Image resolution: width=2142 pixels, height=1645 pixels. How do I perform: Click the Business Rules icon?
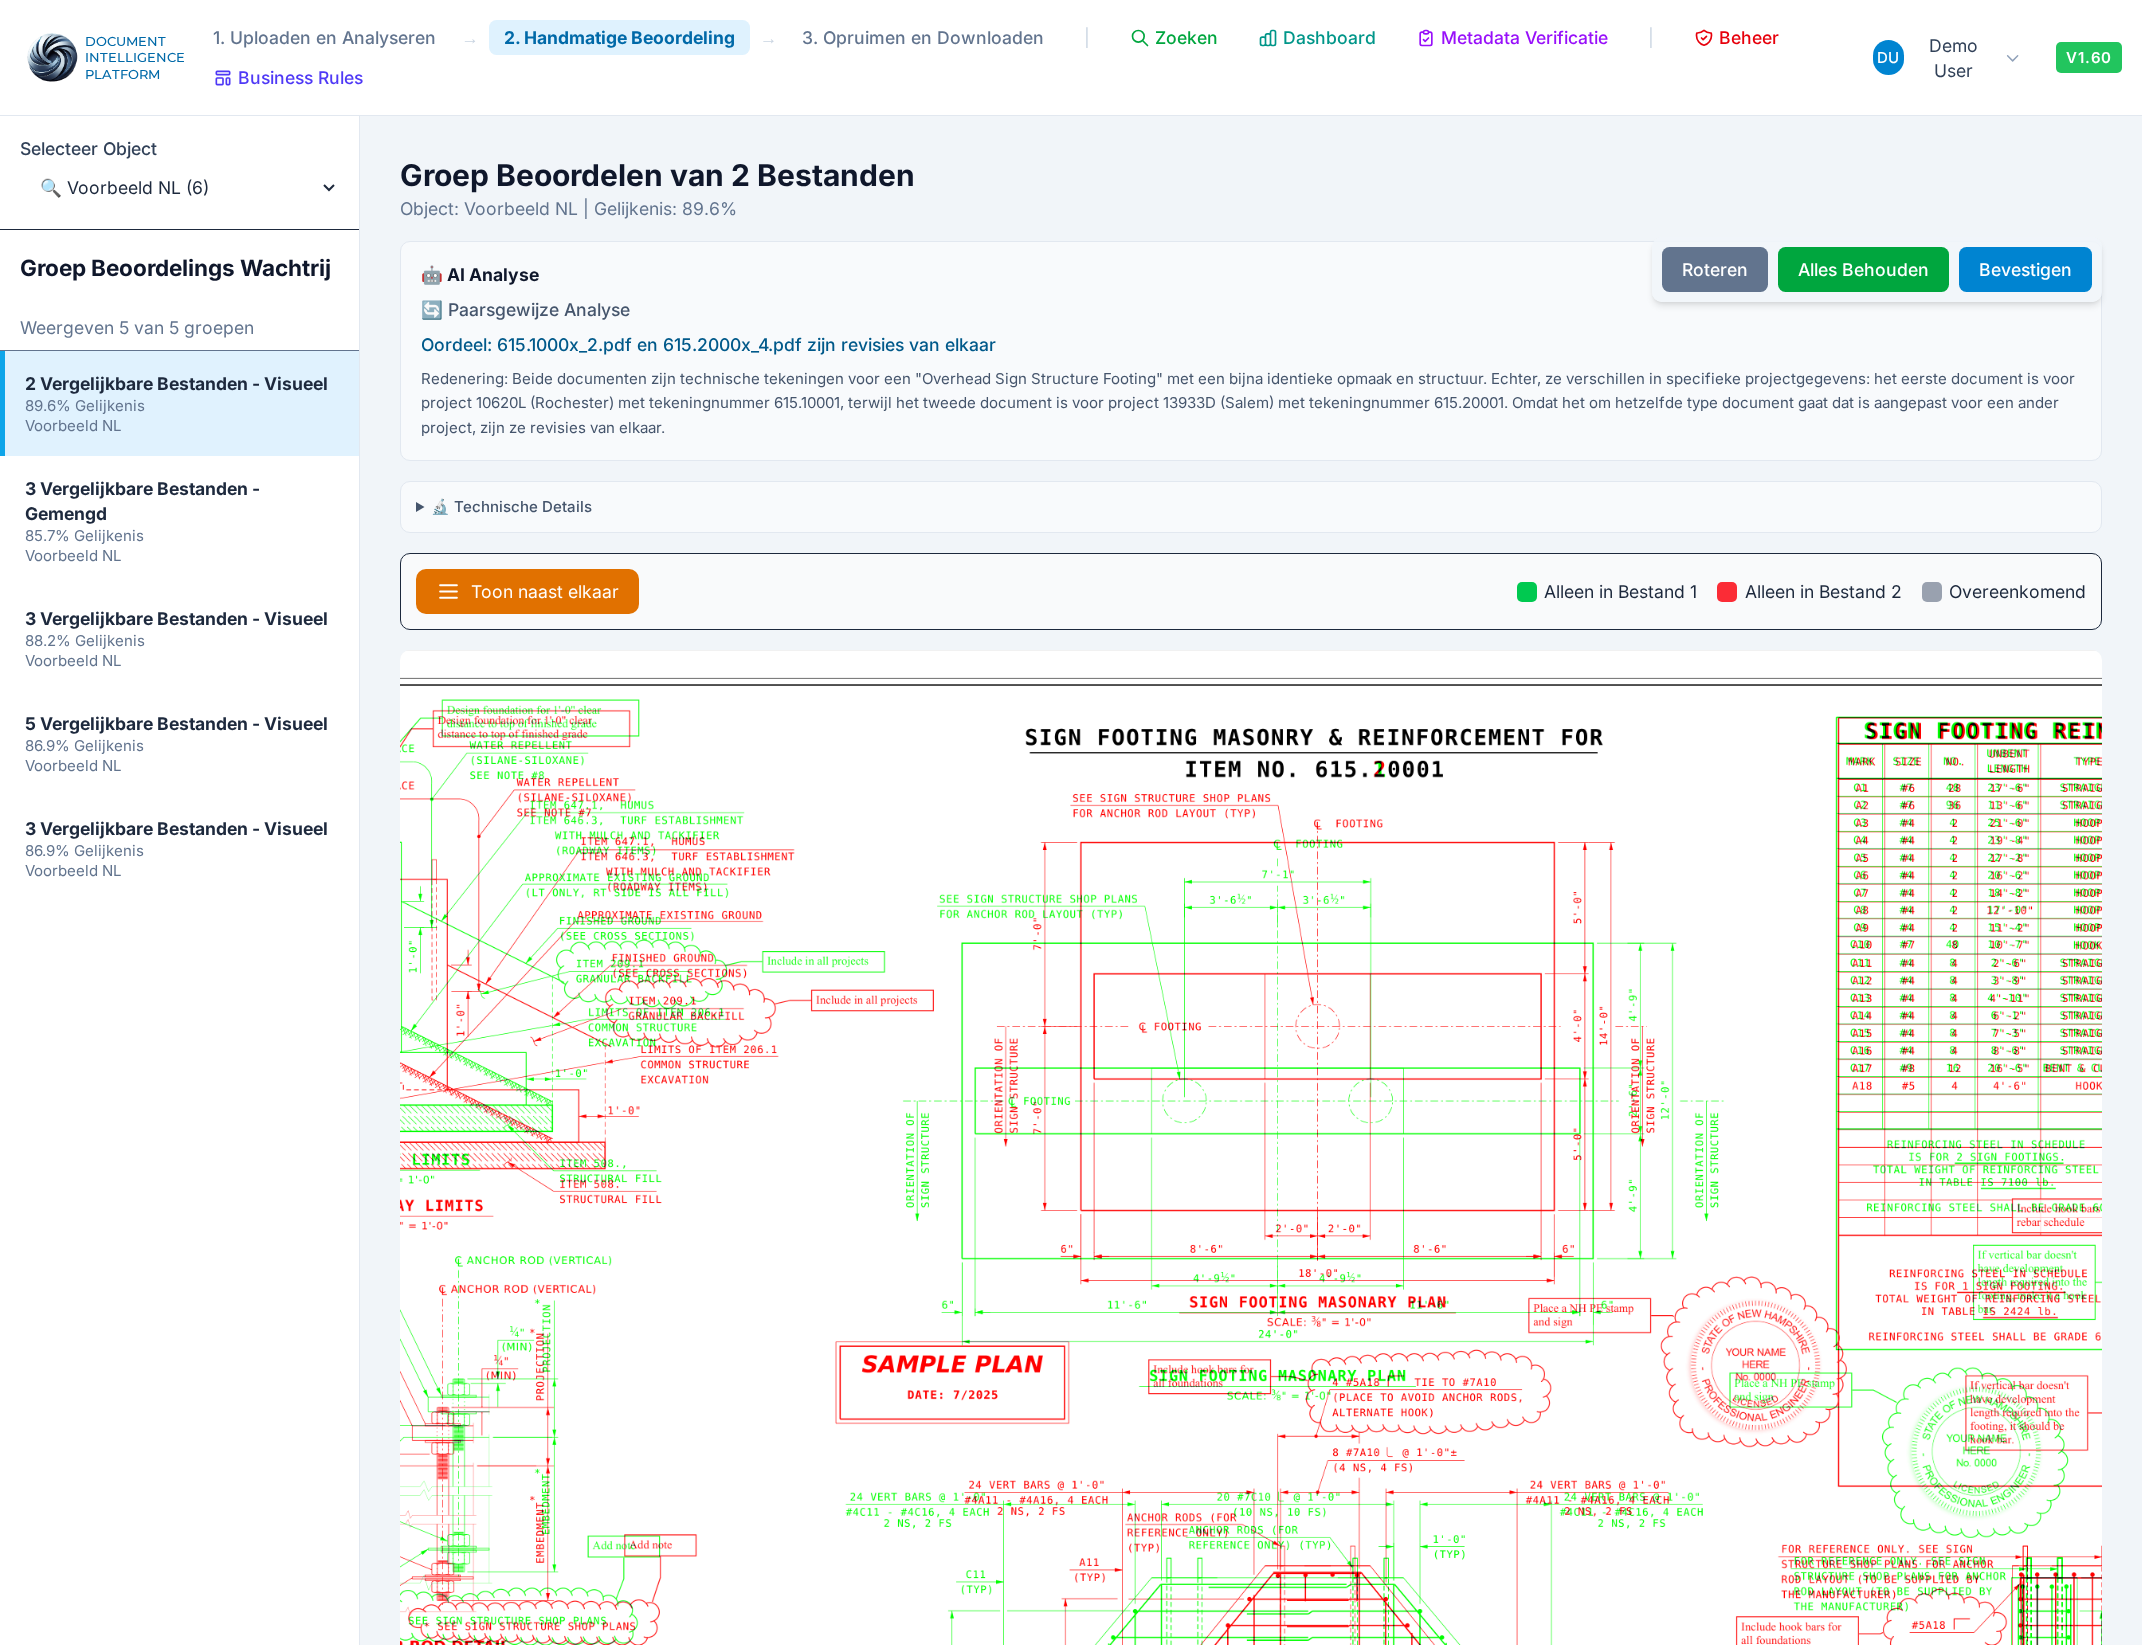click(223, 78)
